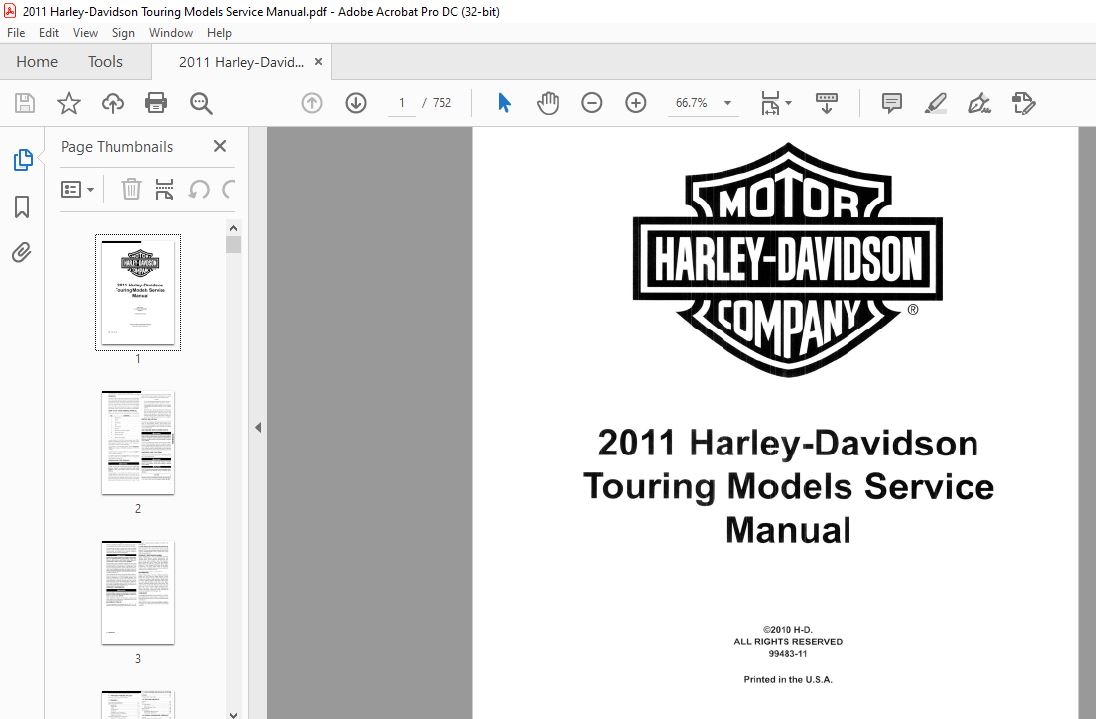Add a sticky note comment
This screenshot has width=1096, height=719.
(x=892, y=103)
